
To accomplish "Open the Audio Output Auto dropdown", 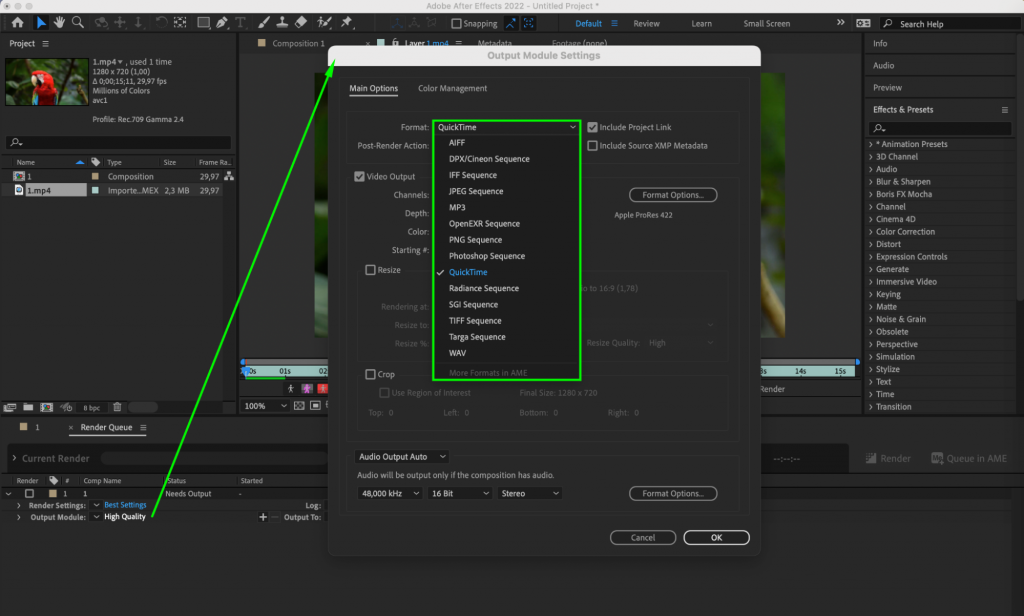I will pyautogui.click(x=403, y=456).
